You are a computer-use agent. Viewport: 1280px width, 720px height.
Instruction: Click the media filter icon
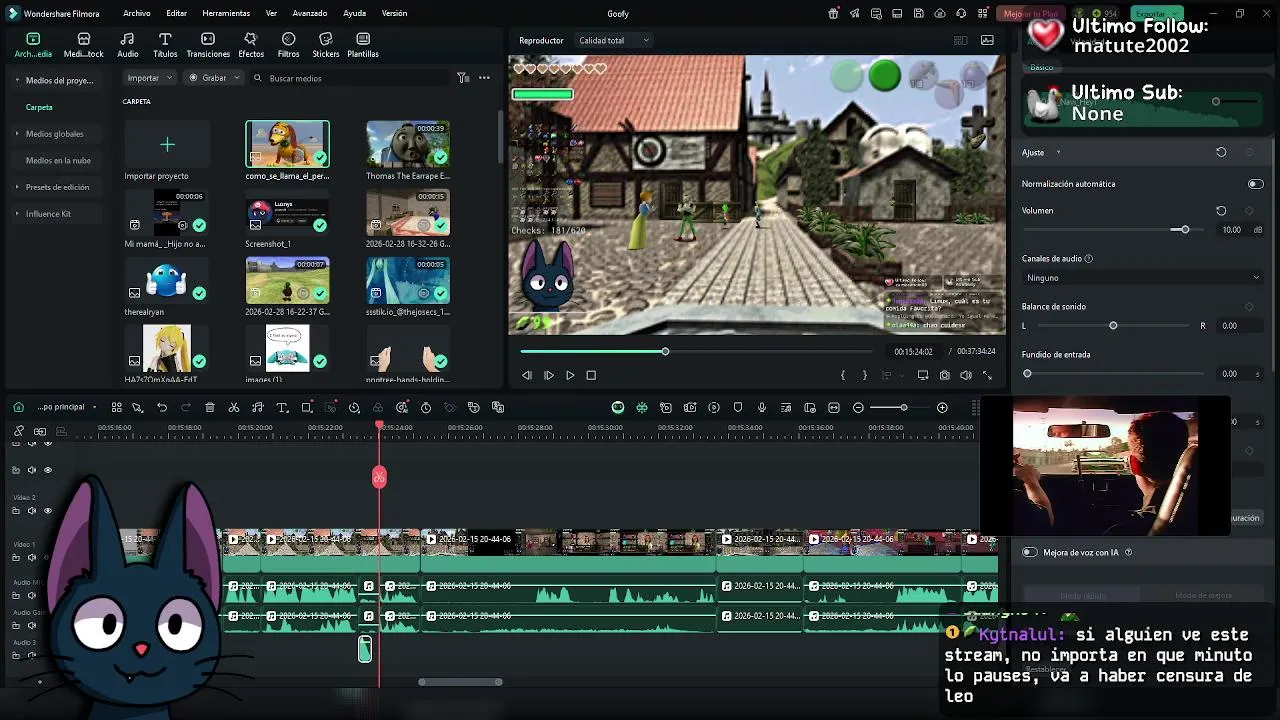pos(463,78)
